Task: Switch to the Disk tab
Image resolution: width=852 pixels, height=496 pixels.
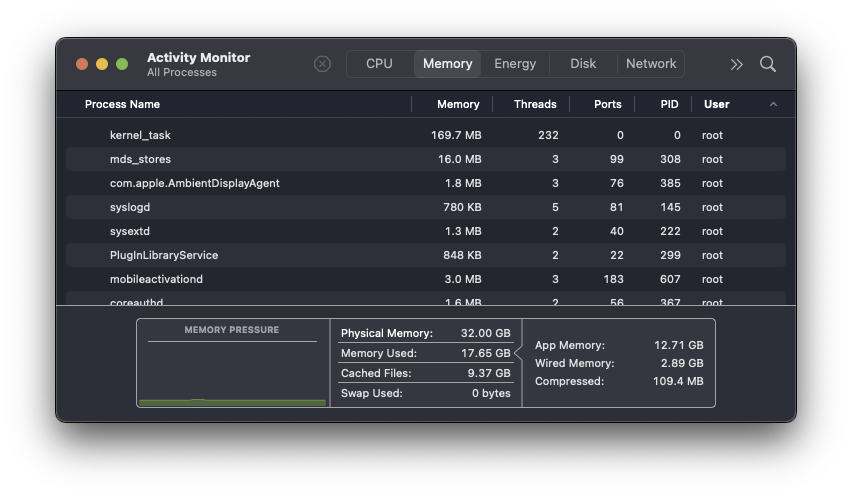Action: [583, 64]
